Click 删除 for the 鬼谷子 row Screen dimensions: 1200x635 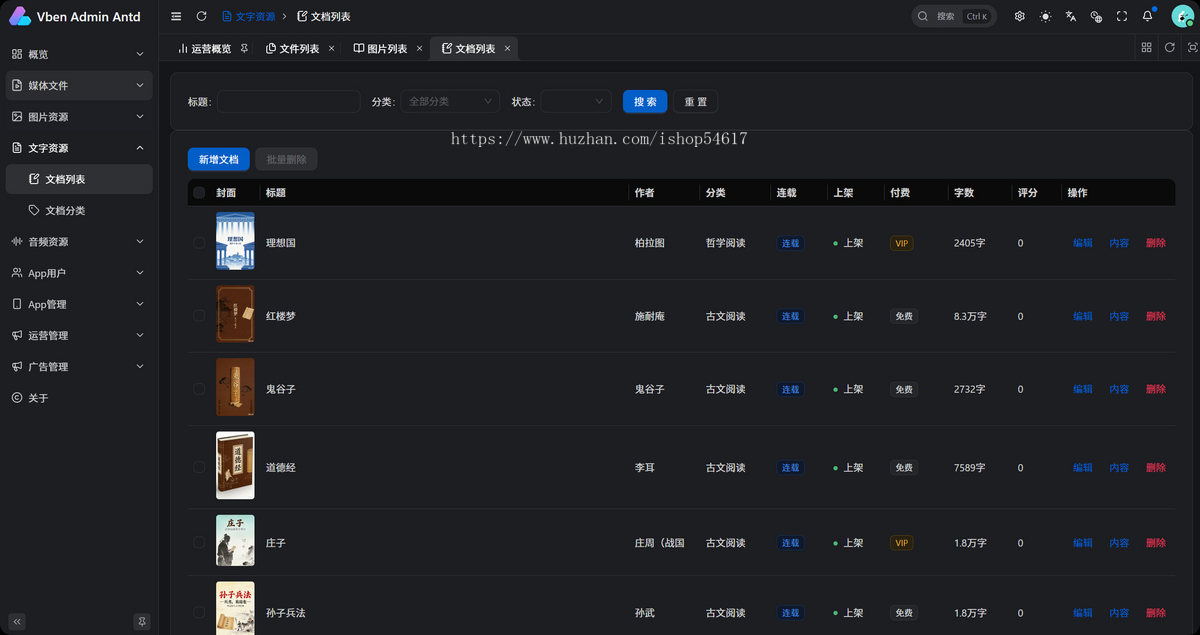coord(1156,389)
